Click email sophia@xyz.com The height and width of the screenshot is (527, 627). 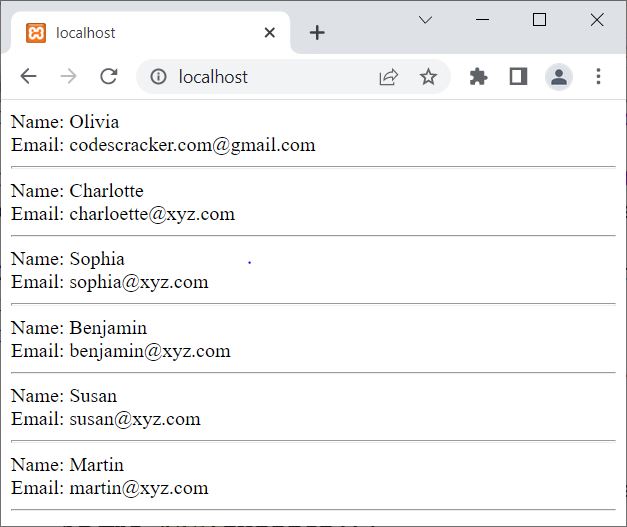click(139, 282)
